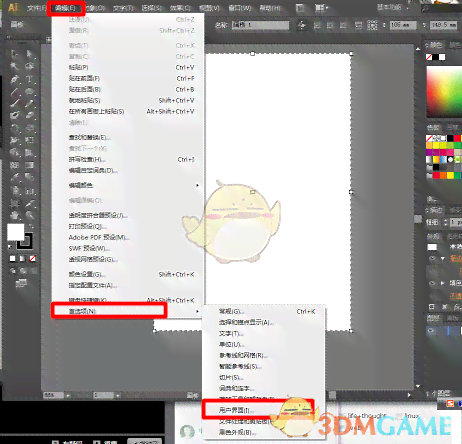Collapse the expanded row triangle in Appearance panel
This screenshot has width=462, height=444.
[x=443, y=259]
